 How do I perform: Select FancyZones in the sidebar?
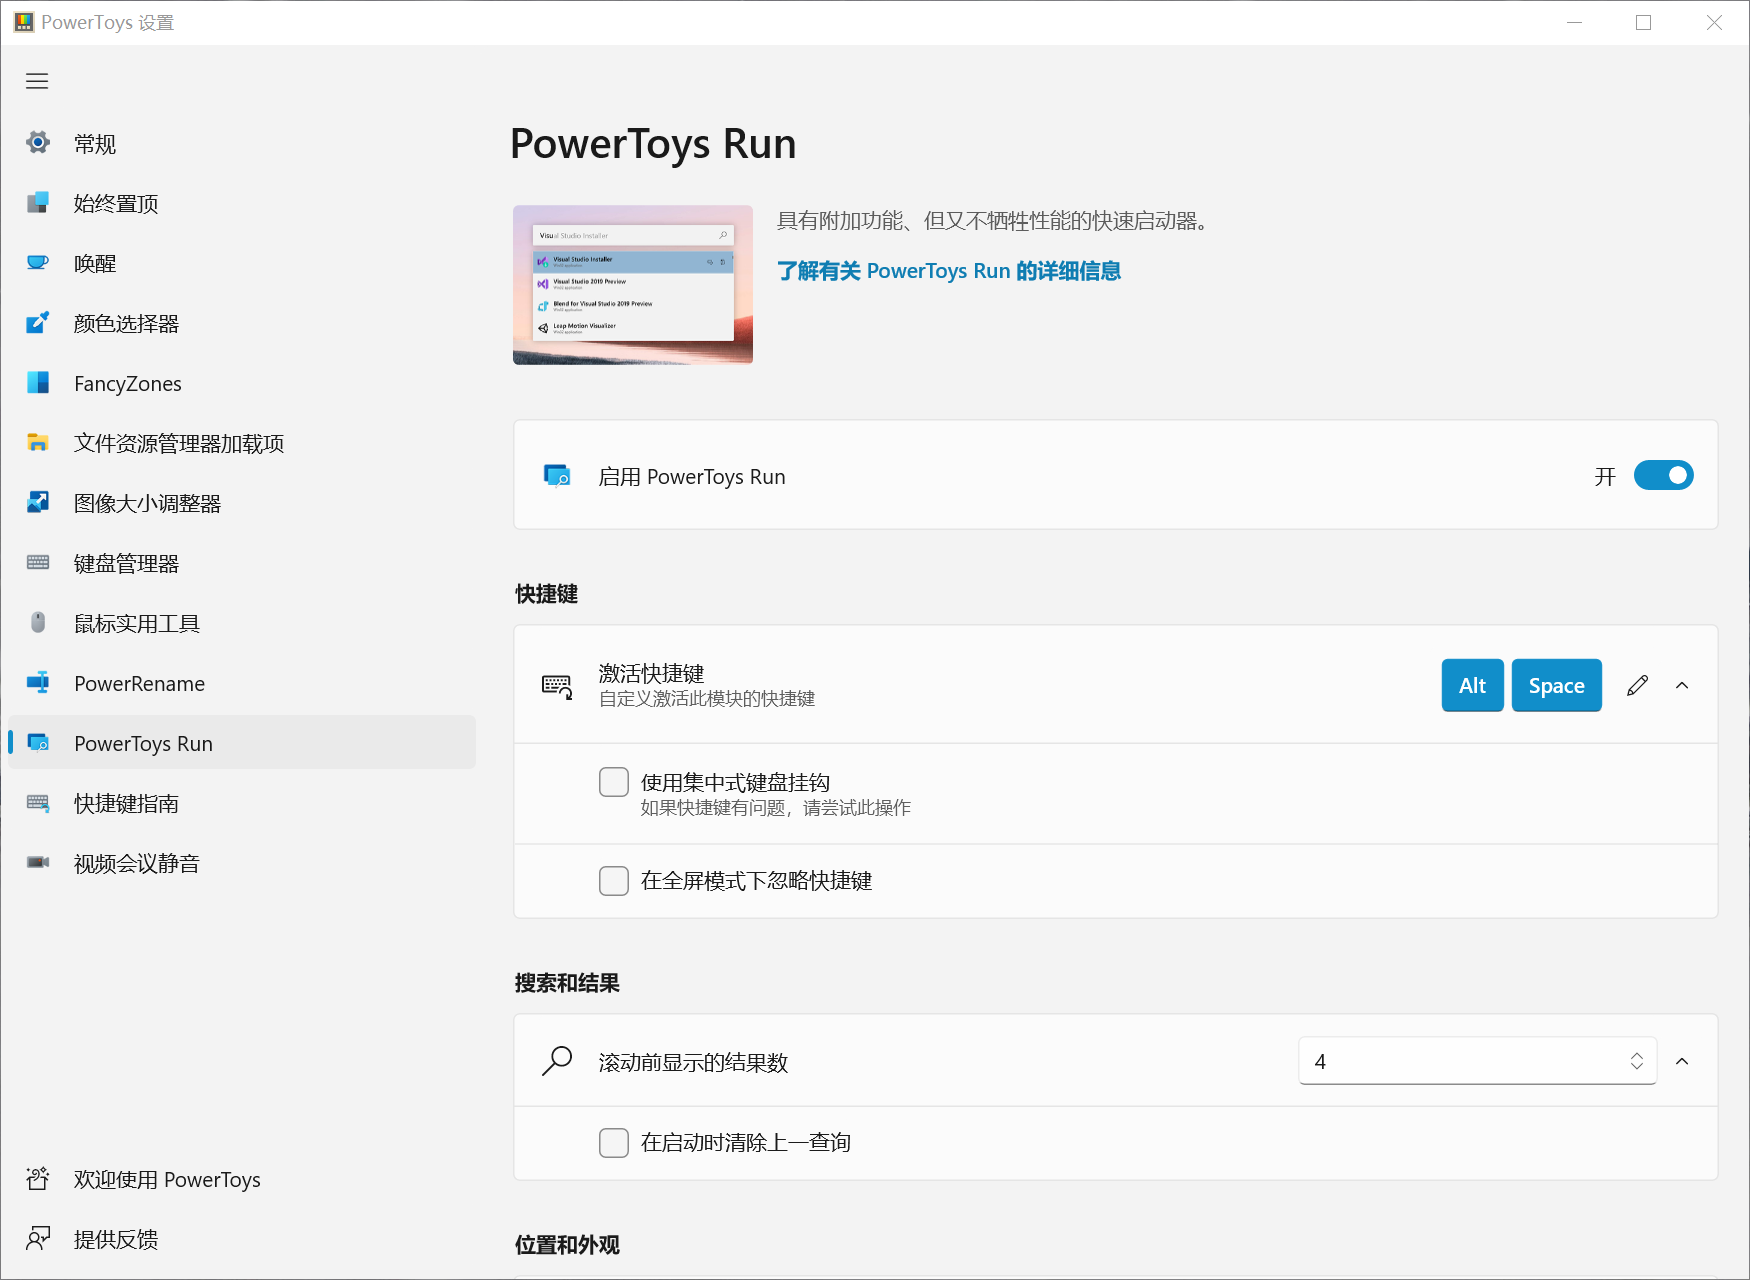[x=242, y=383]
